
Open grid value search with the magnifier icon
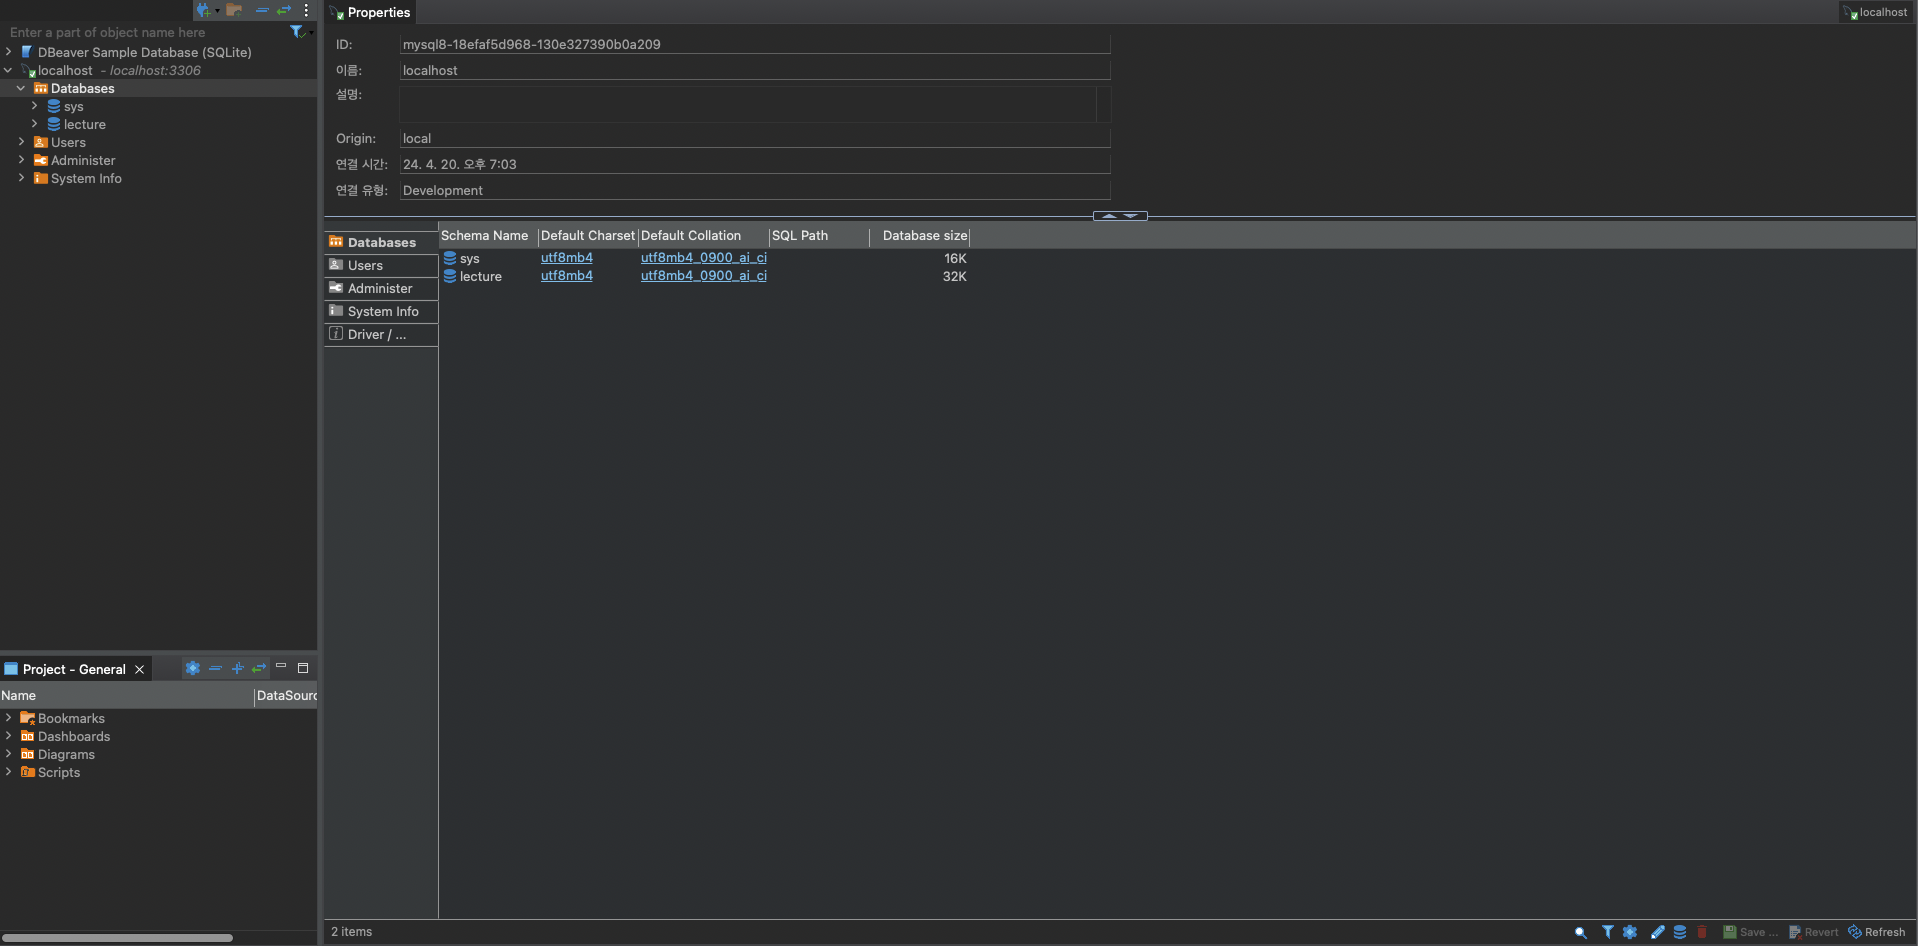point(1580,932)
